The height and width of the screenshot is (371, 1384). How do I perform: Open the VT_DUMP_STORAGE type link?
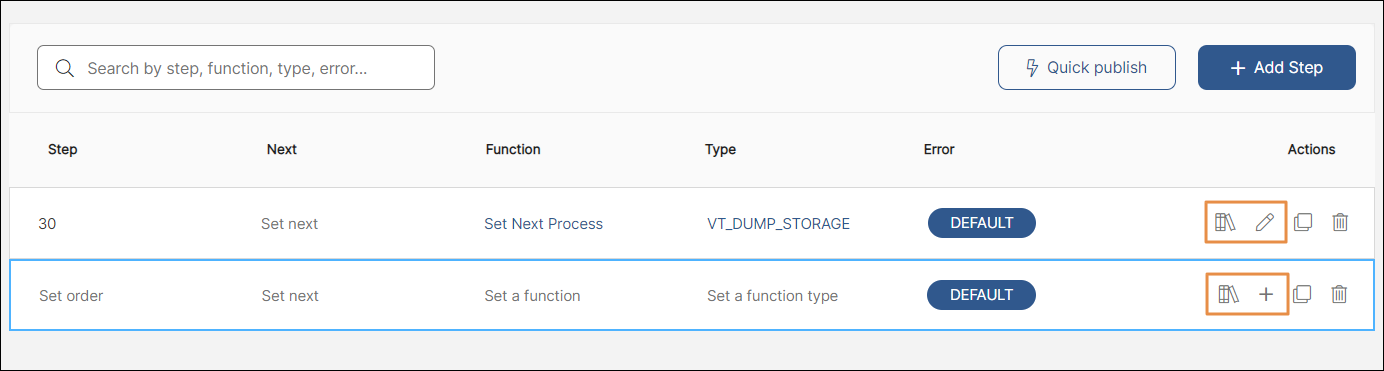click(778, 224)
